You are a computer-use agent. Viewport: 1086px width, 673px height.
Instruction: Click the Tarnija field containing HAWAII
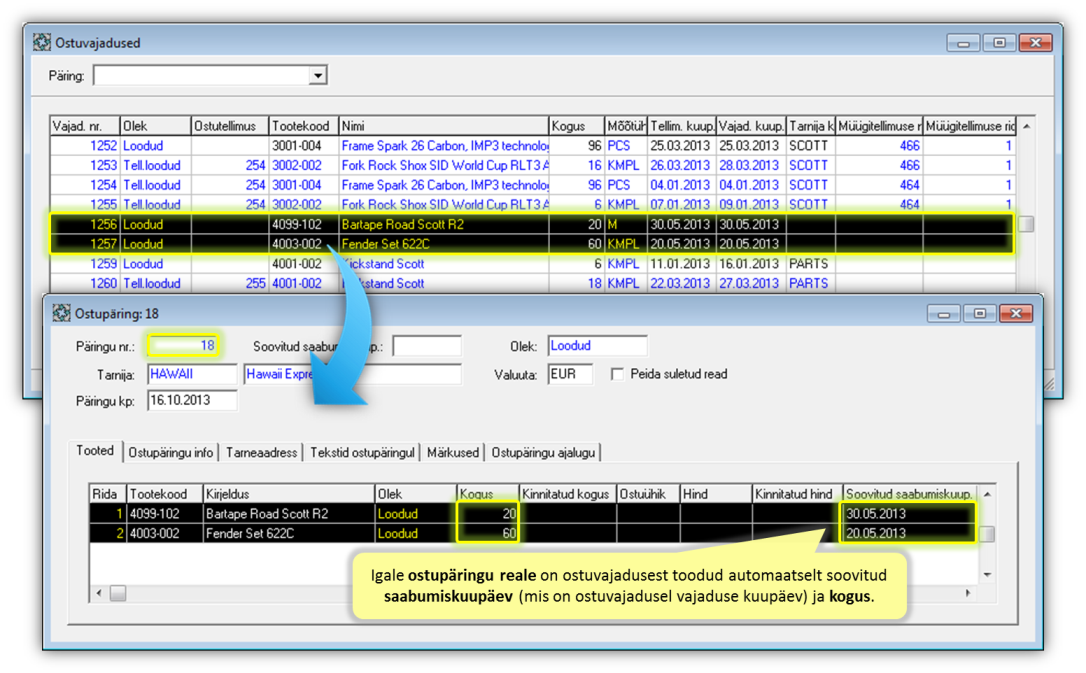click(192, 374)
